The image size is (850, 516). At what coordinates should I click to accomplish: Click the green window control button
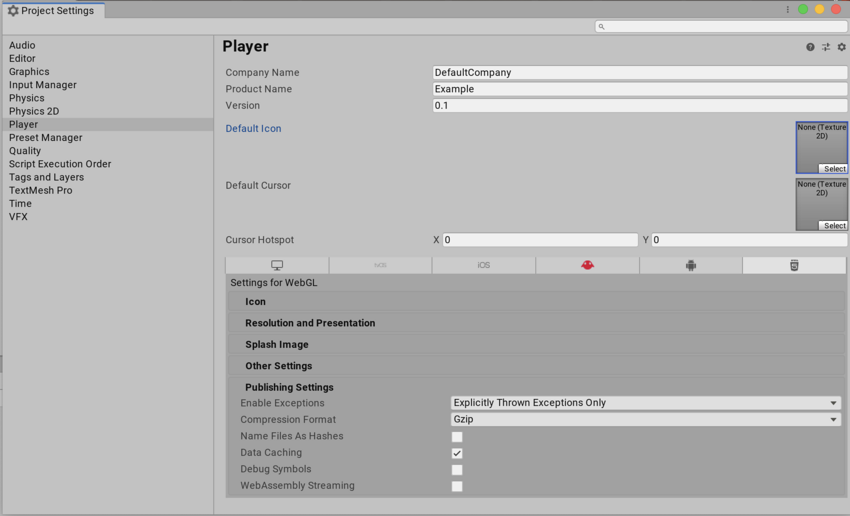coord(803,9)
